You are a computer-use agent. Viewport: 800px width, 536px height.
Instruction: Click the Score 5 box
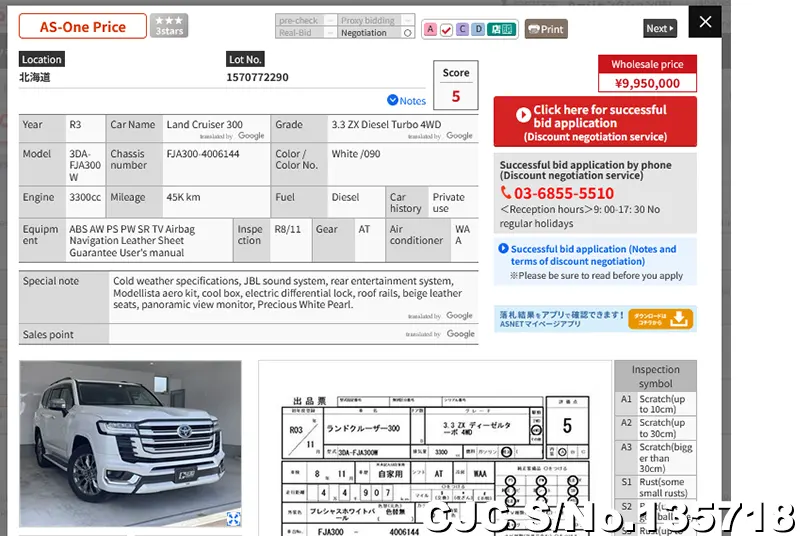[456, 85]
